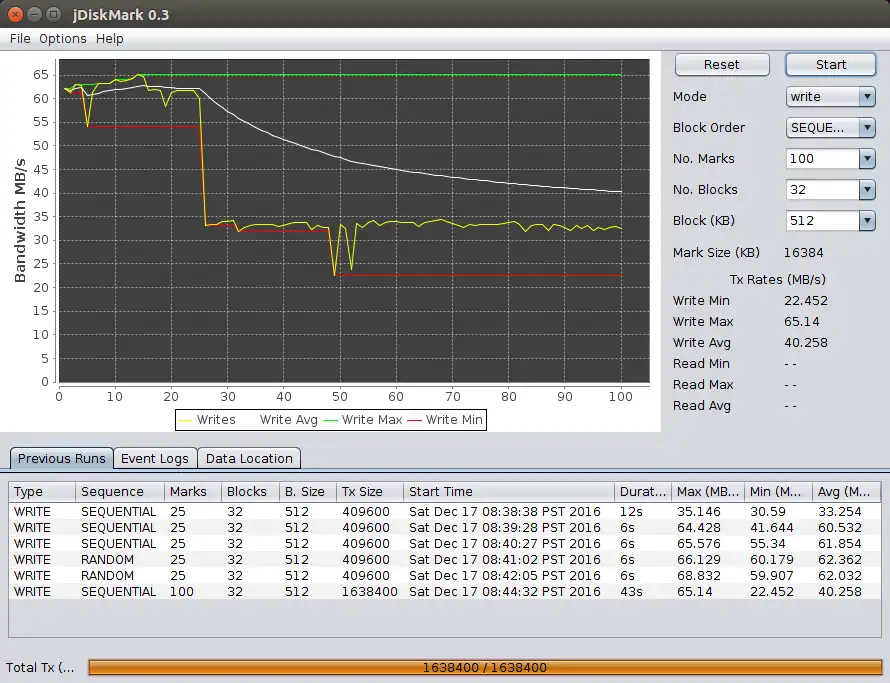Open the Options menu
Screen dimensions: 890x683
(x=63, y=39)
